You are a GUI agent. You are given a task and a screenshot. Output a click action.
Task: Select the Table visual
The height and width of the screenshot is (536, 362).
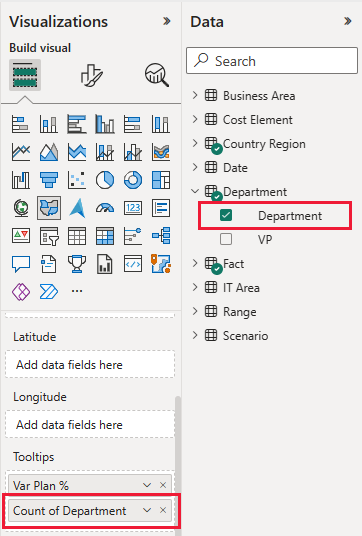[77, 236]
